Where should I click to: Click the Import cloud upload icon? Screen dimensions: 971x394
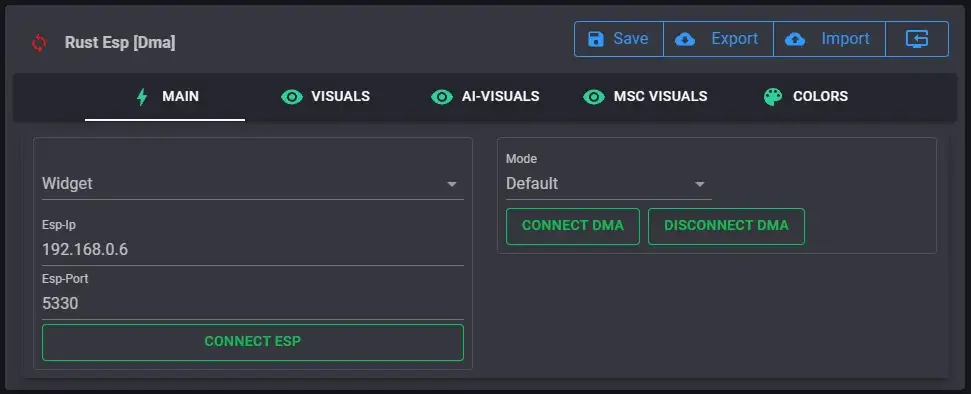point(795,39)
